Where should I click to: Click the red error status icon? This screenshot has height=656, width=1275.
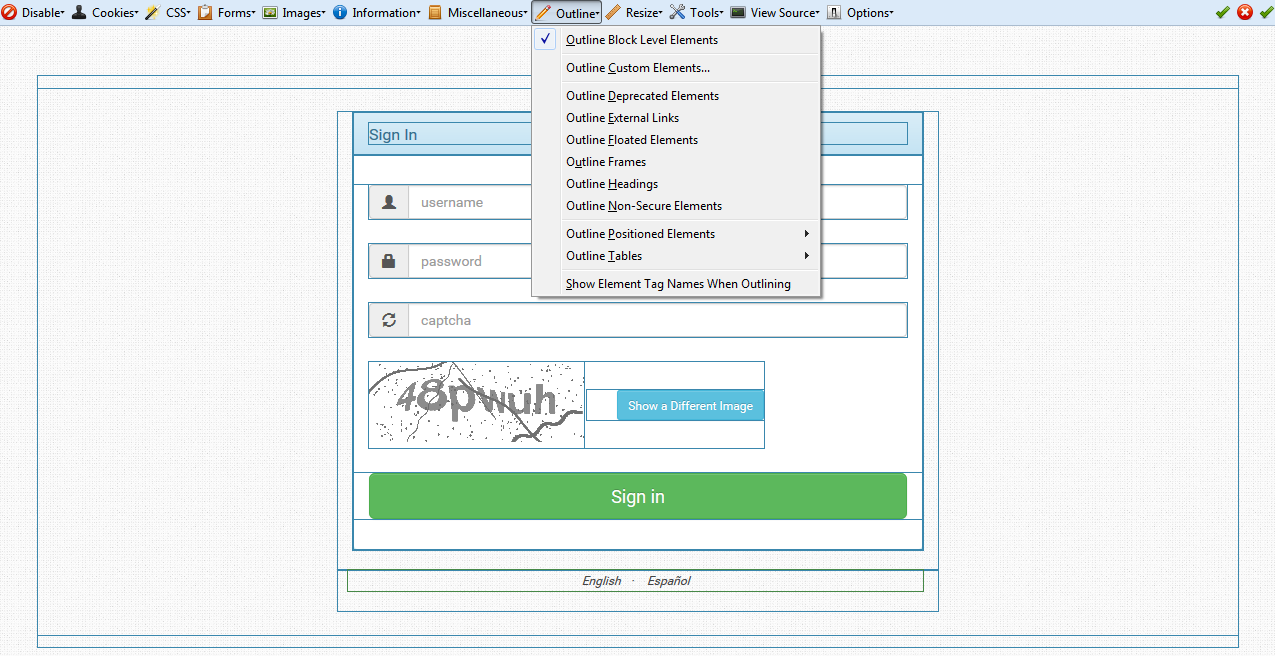[x=1245, y=12]
